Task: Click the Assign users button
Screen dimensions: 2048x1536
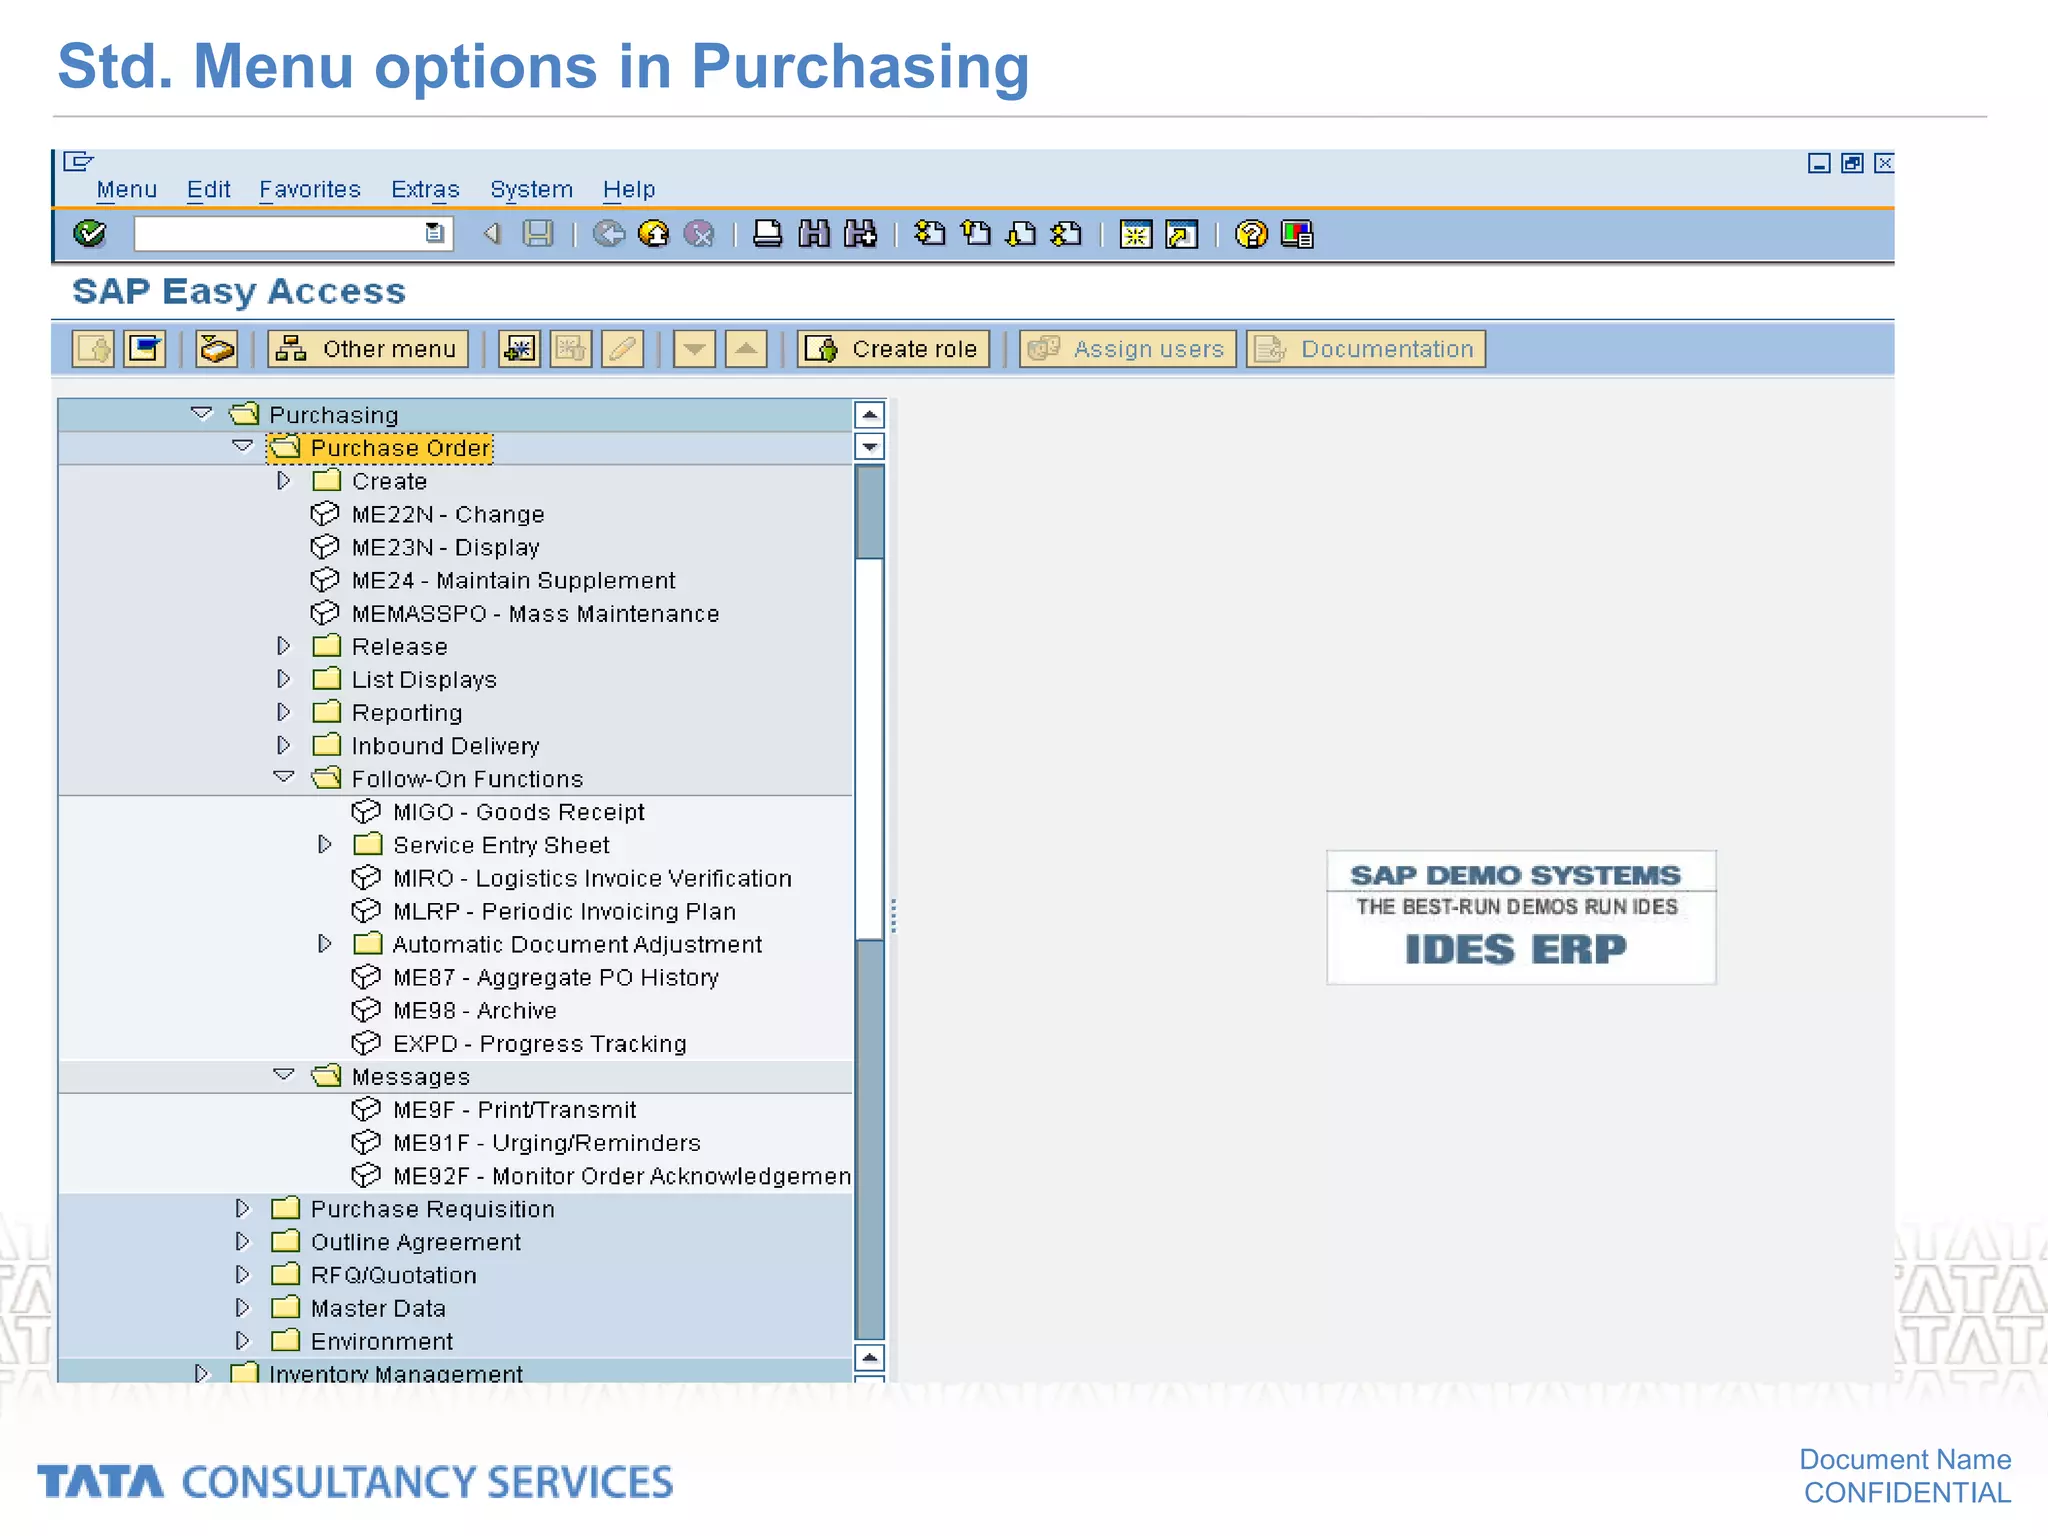Action: coord(1128,349)
